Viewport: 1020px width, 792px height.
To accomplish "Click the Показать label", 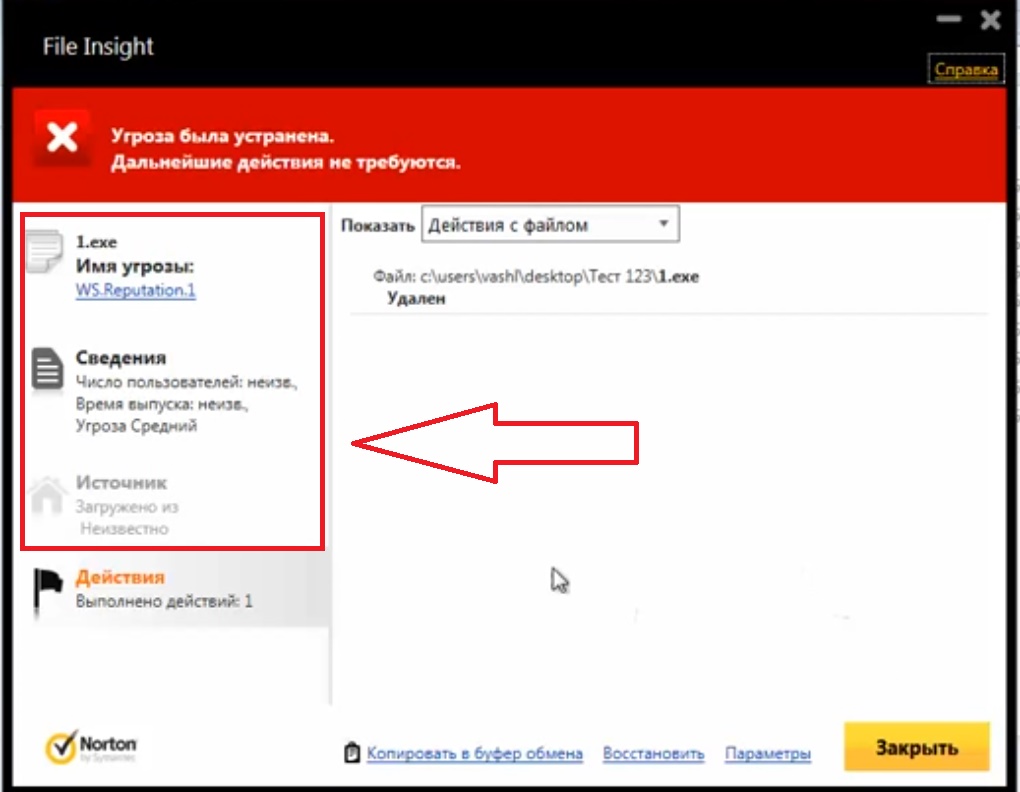I will [x=378, y=226].
